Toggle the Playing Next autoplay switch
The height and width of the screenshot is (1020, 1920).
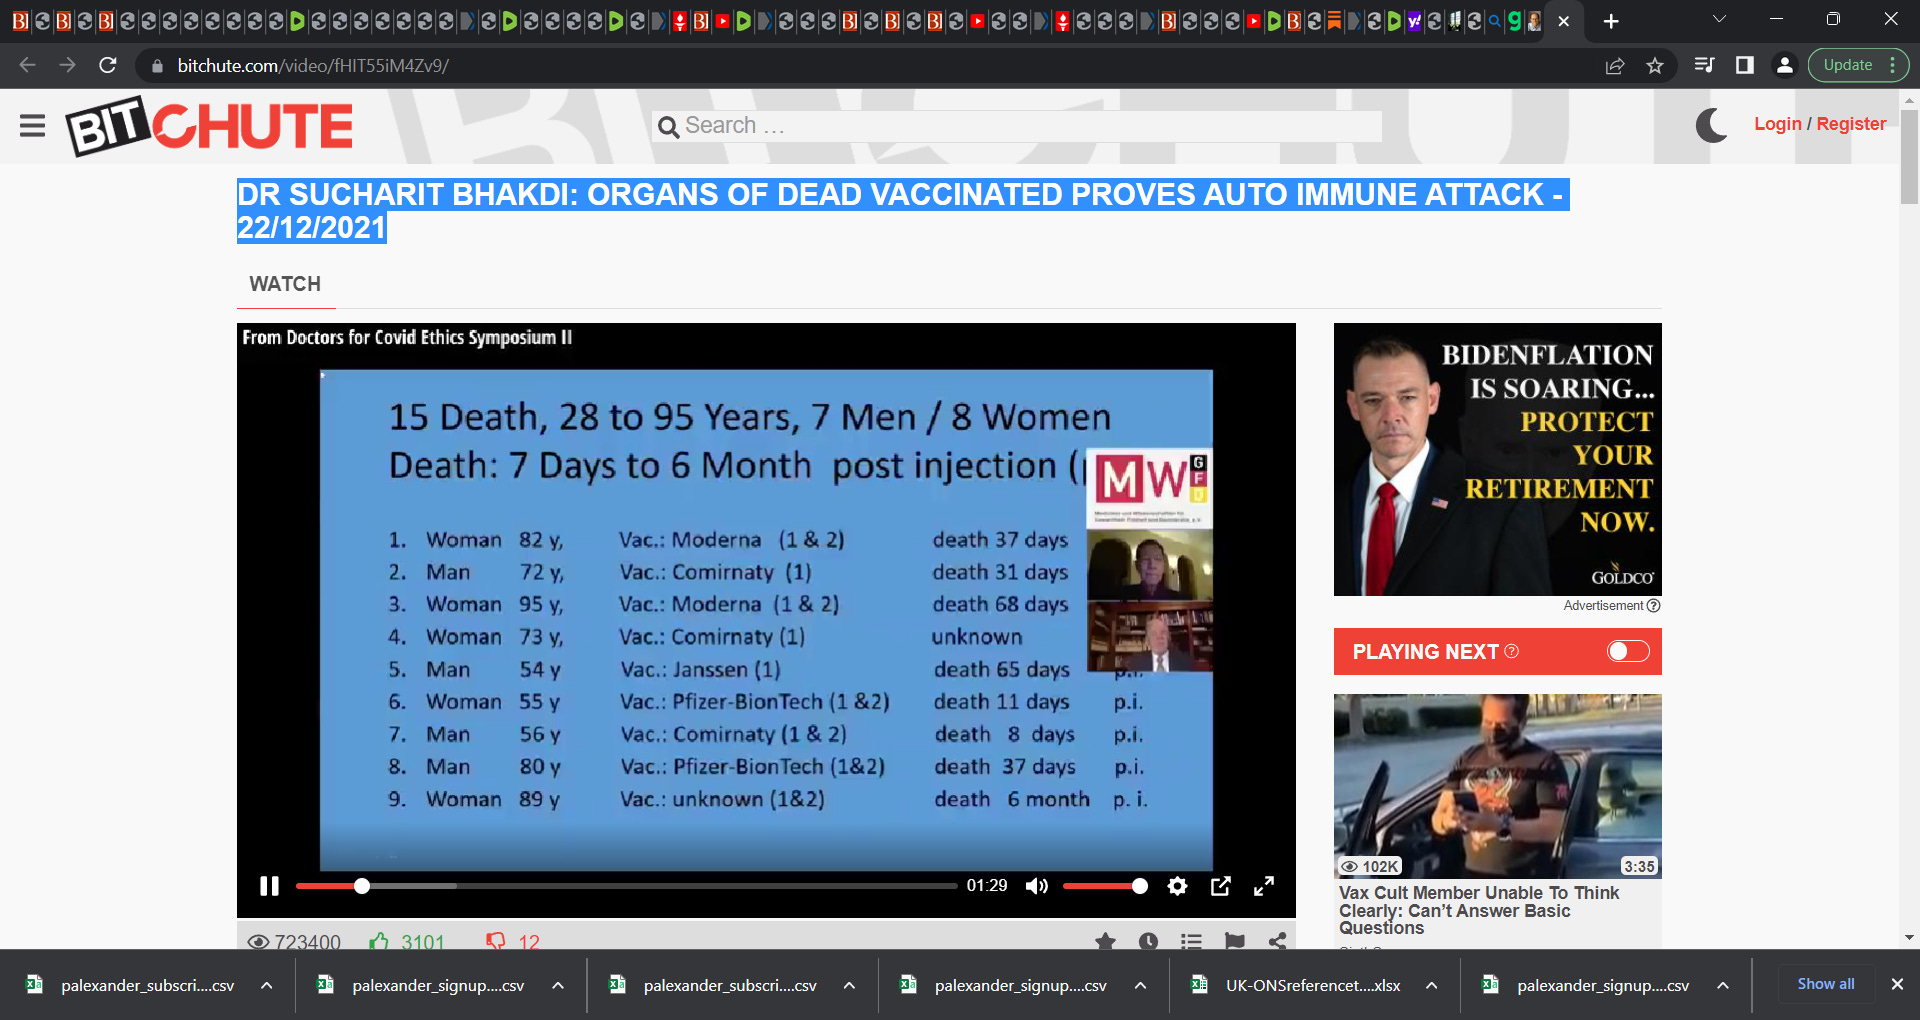pos(1628,652)
